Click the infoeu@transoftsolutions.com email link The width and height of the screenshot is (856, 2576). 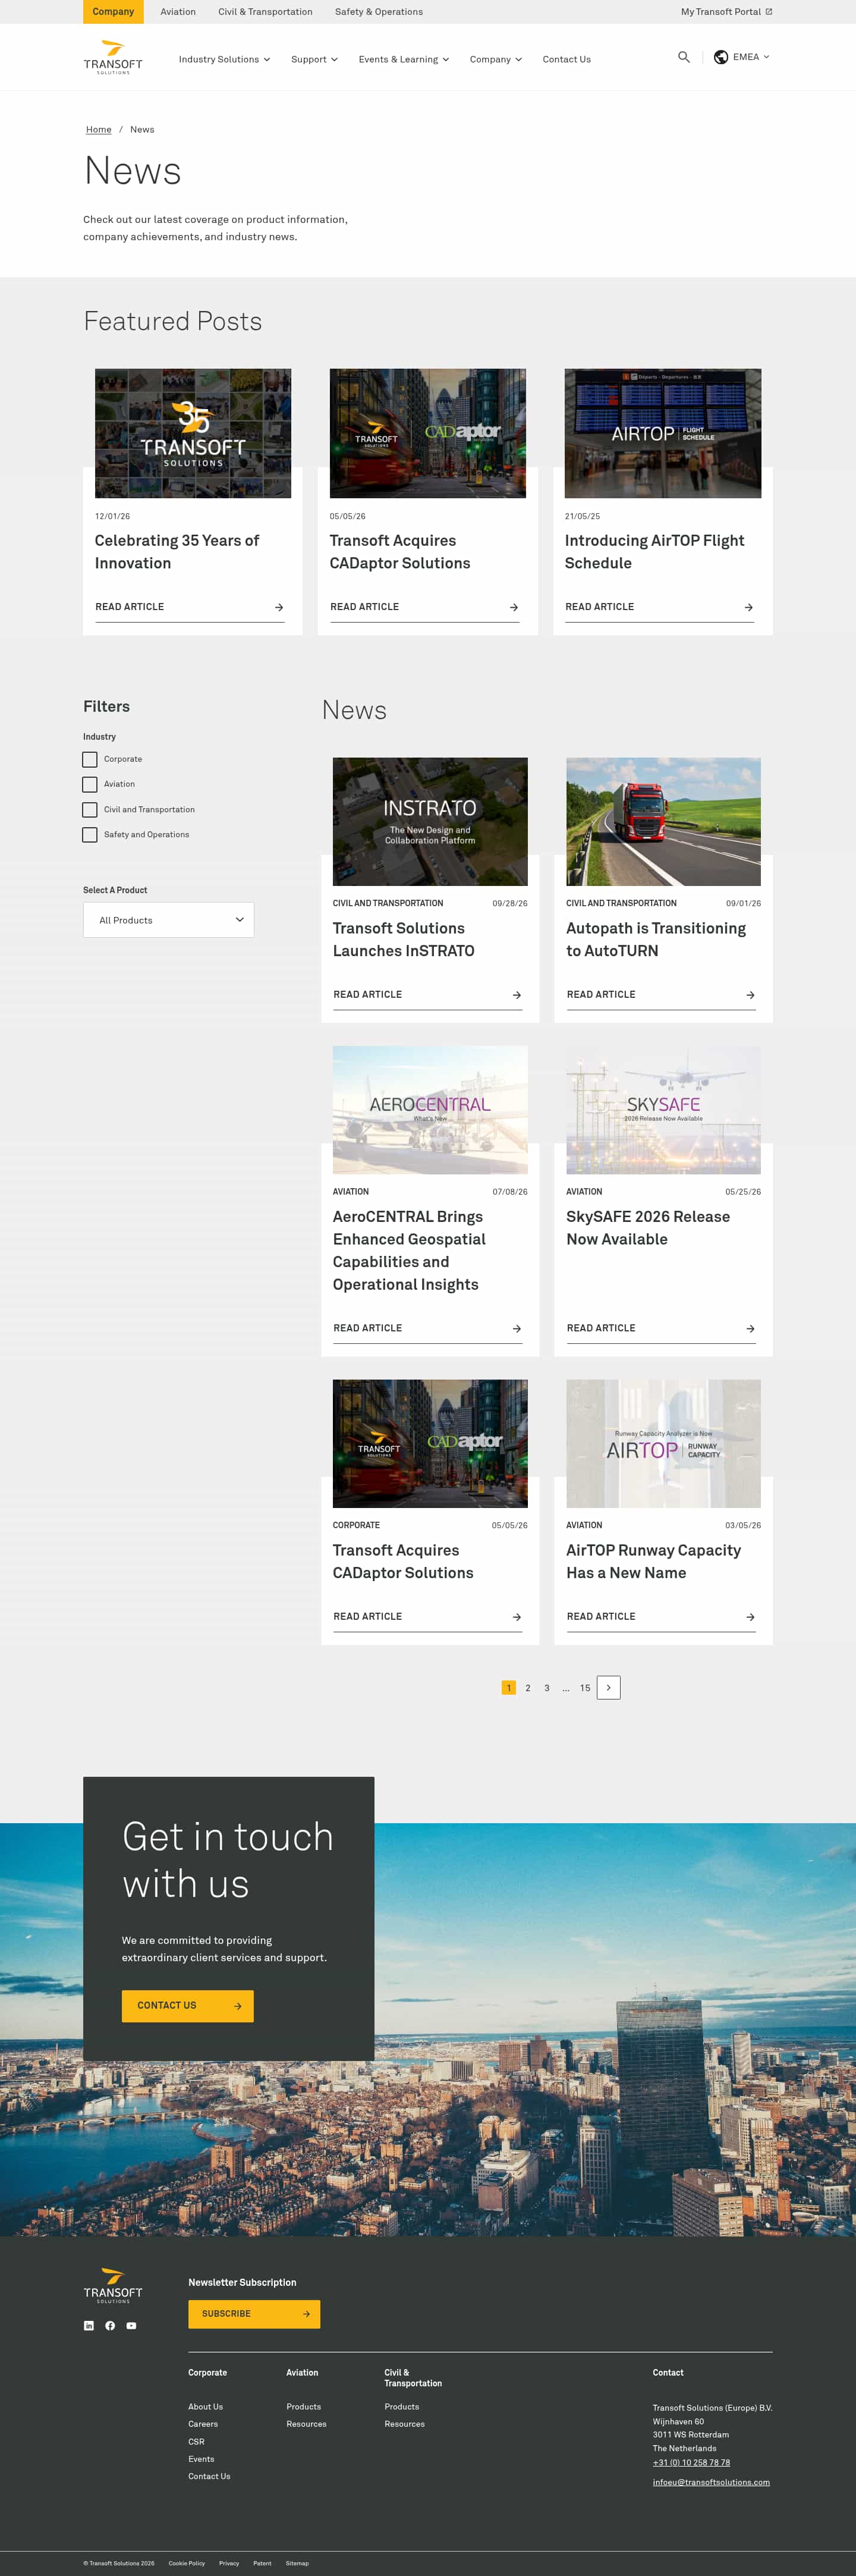tap(711, 2482)
